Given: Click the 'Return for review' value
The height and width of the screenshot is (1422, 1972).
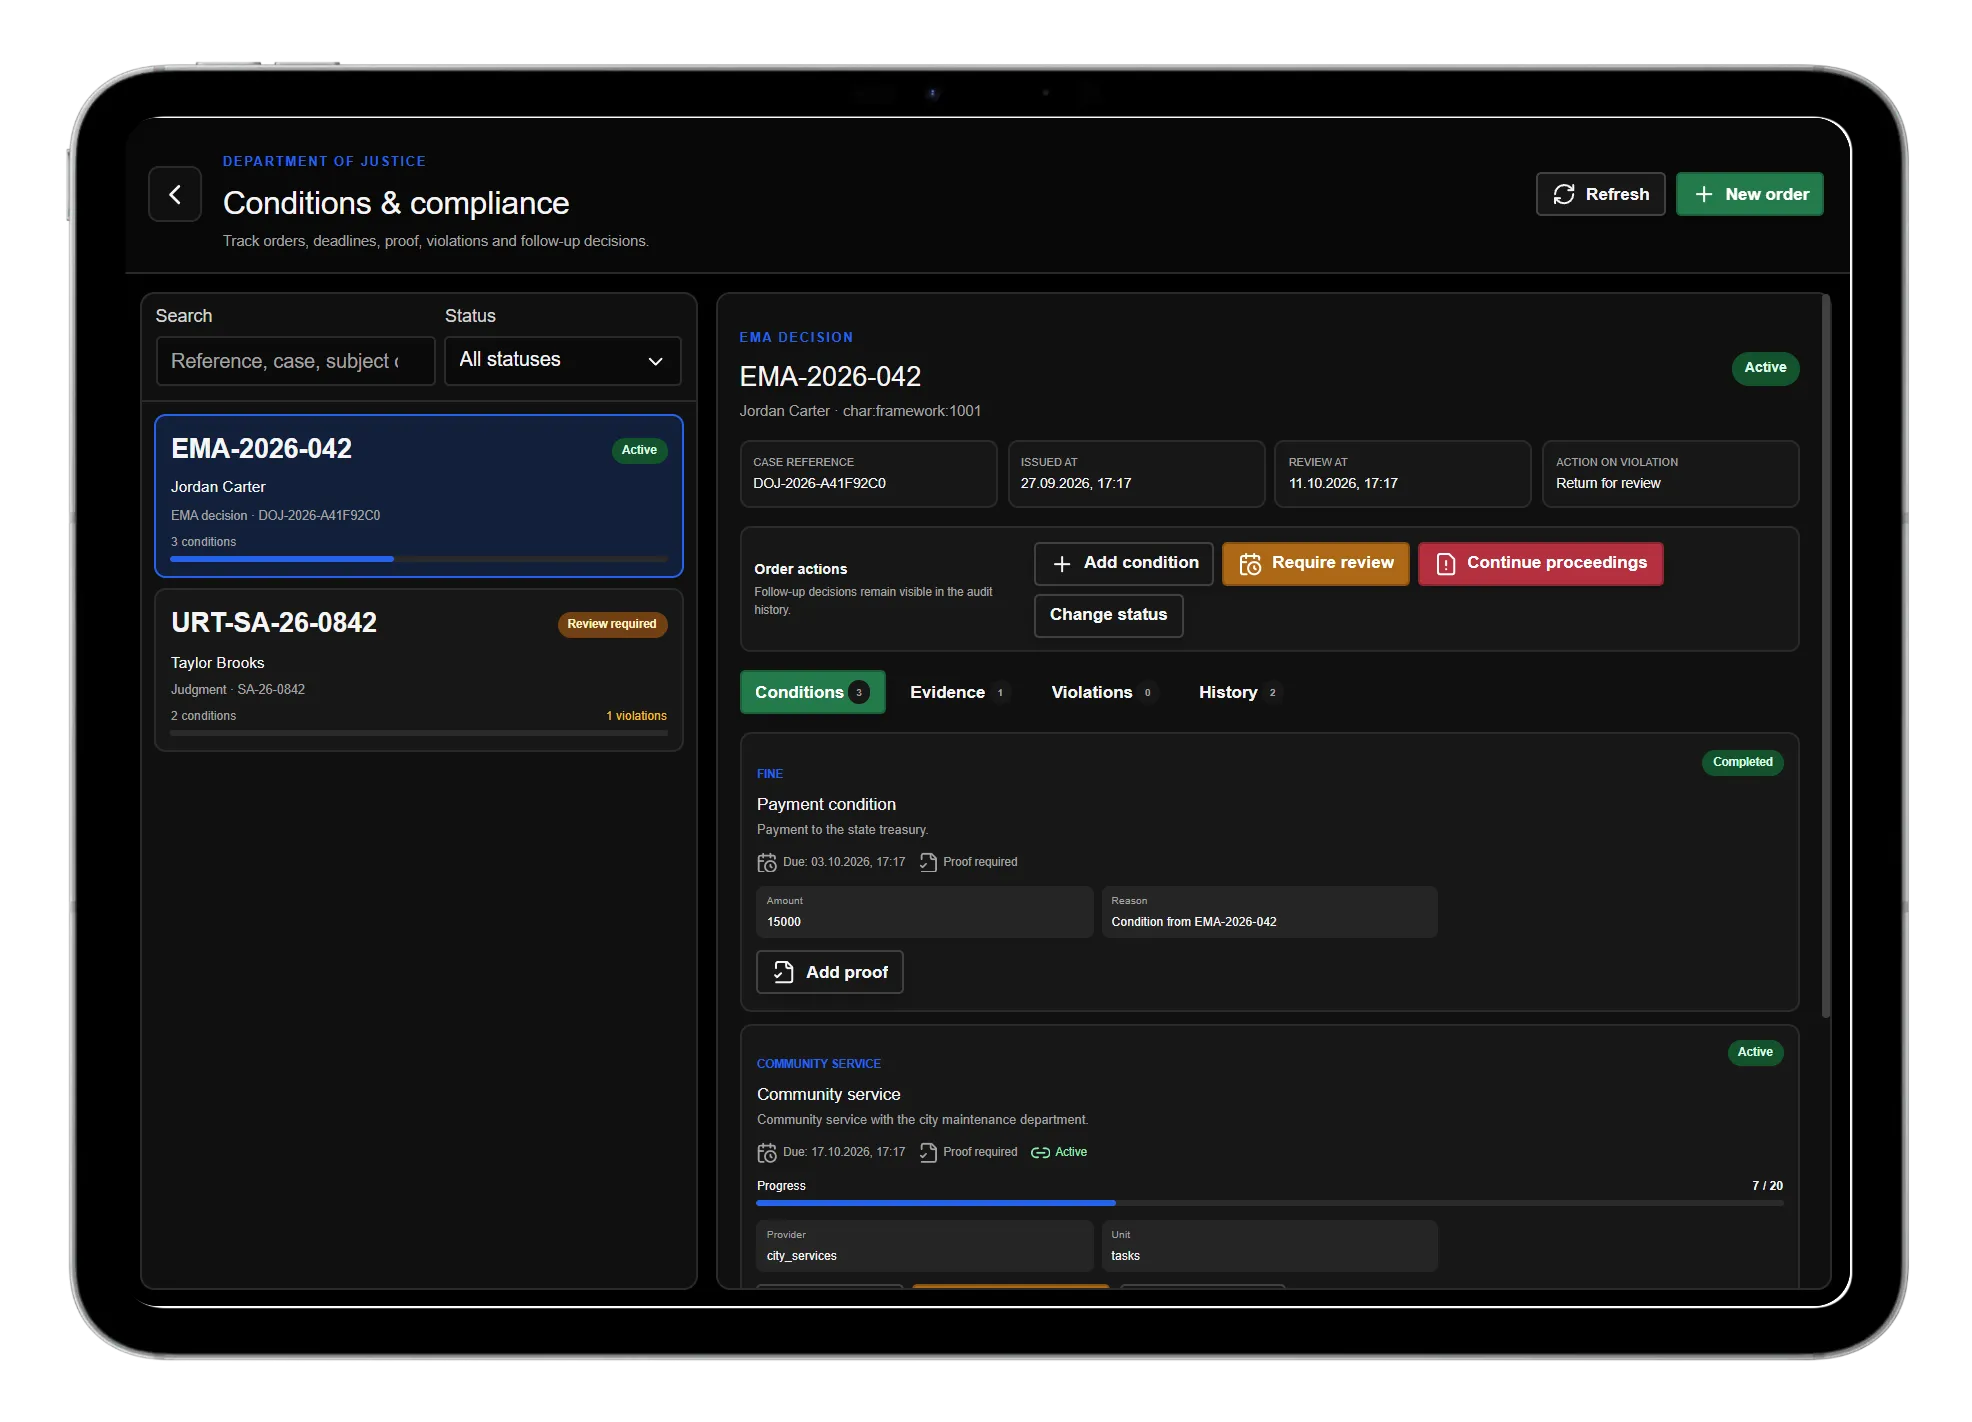Looking at the screenshot, I should (x=1607, y=483).
